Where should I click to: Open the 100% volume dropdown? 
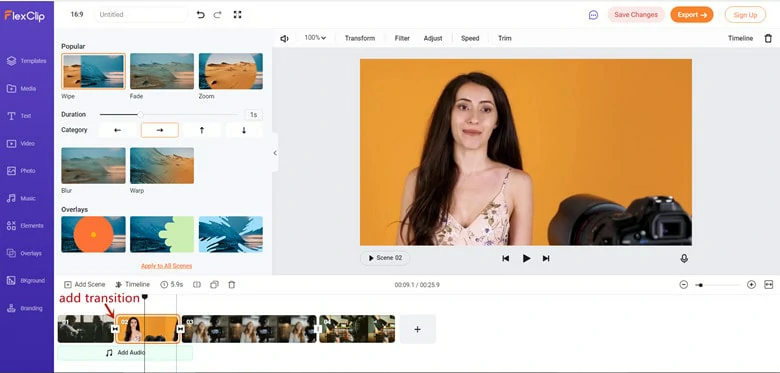(315, 38)
